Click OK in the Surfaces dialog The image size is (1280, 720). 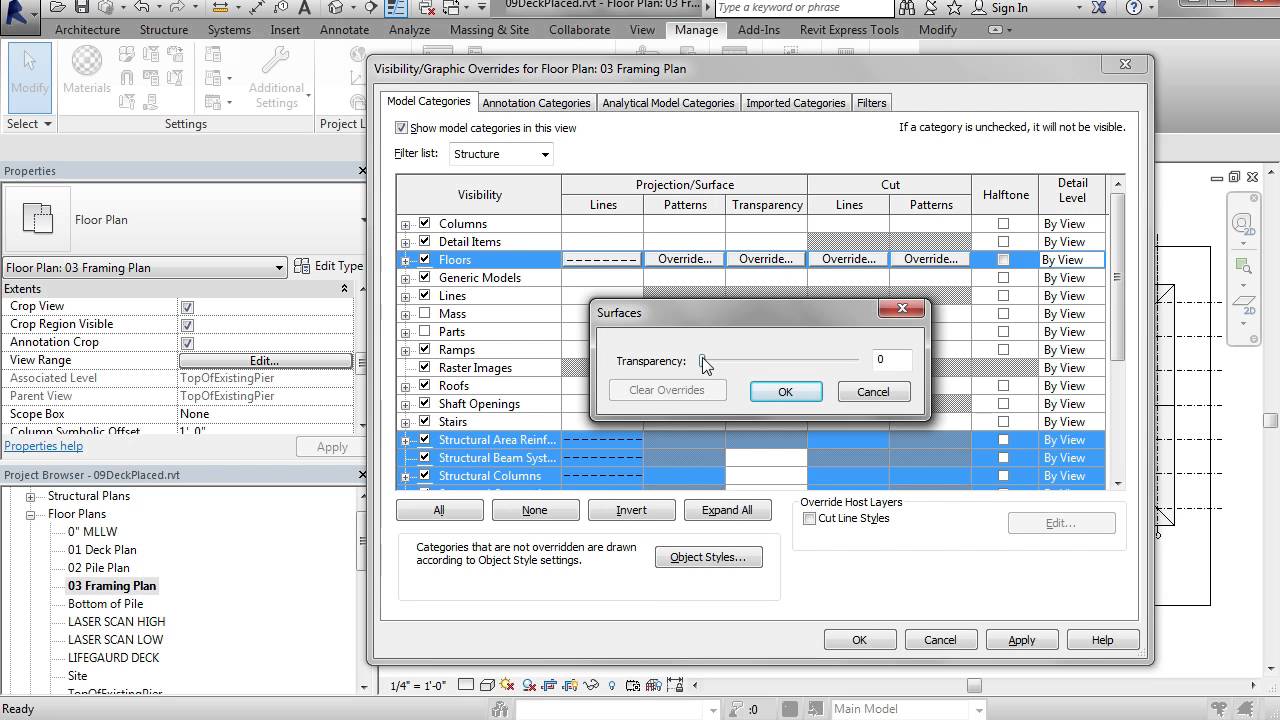[786, 392]
